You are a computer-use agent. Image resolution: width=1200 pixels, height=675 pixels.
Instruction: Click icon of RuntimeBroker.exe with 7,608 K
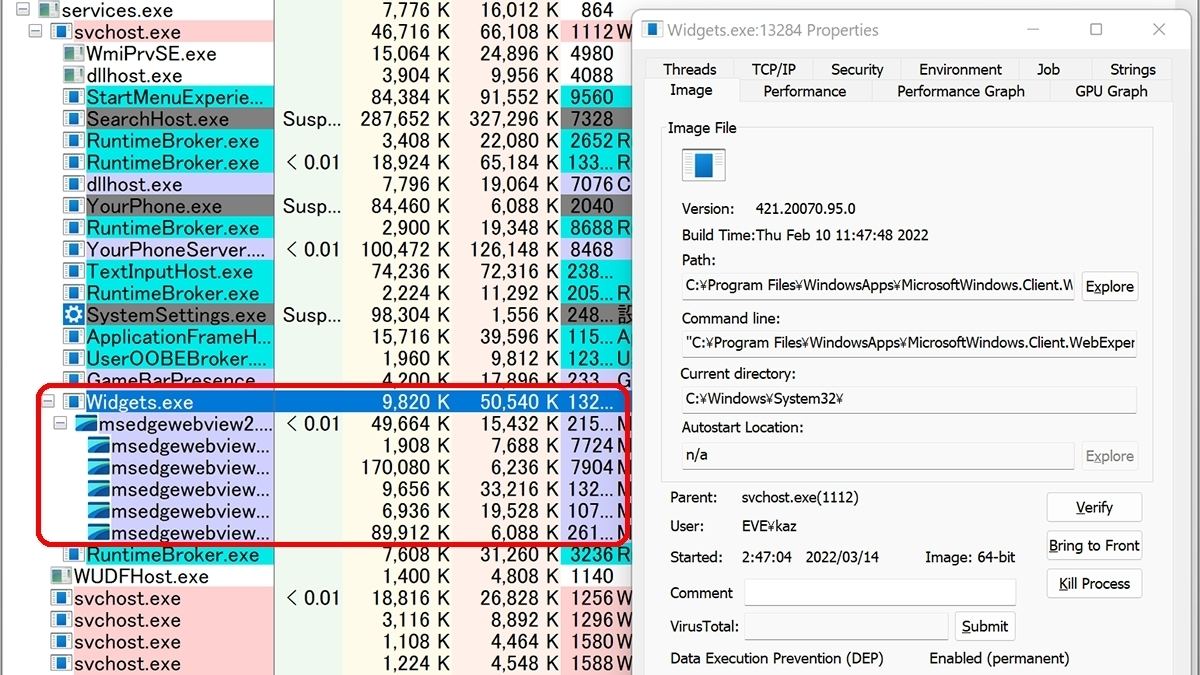tap(73, 555)
